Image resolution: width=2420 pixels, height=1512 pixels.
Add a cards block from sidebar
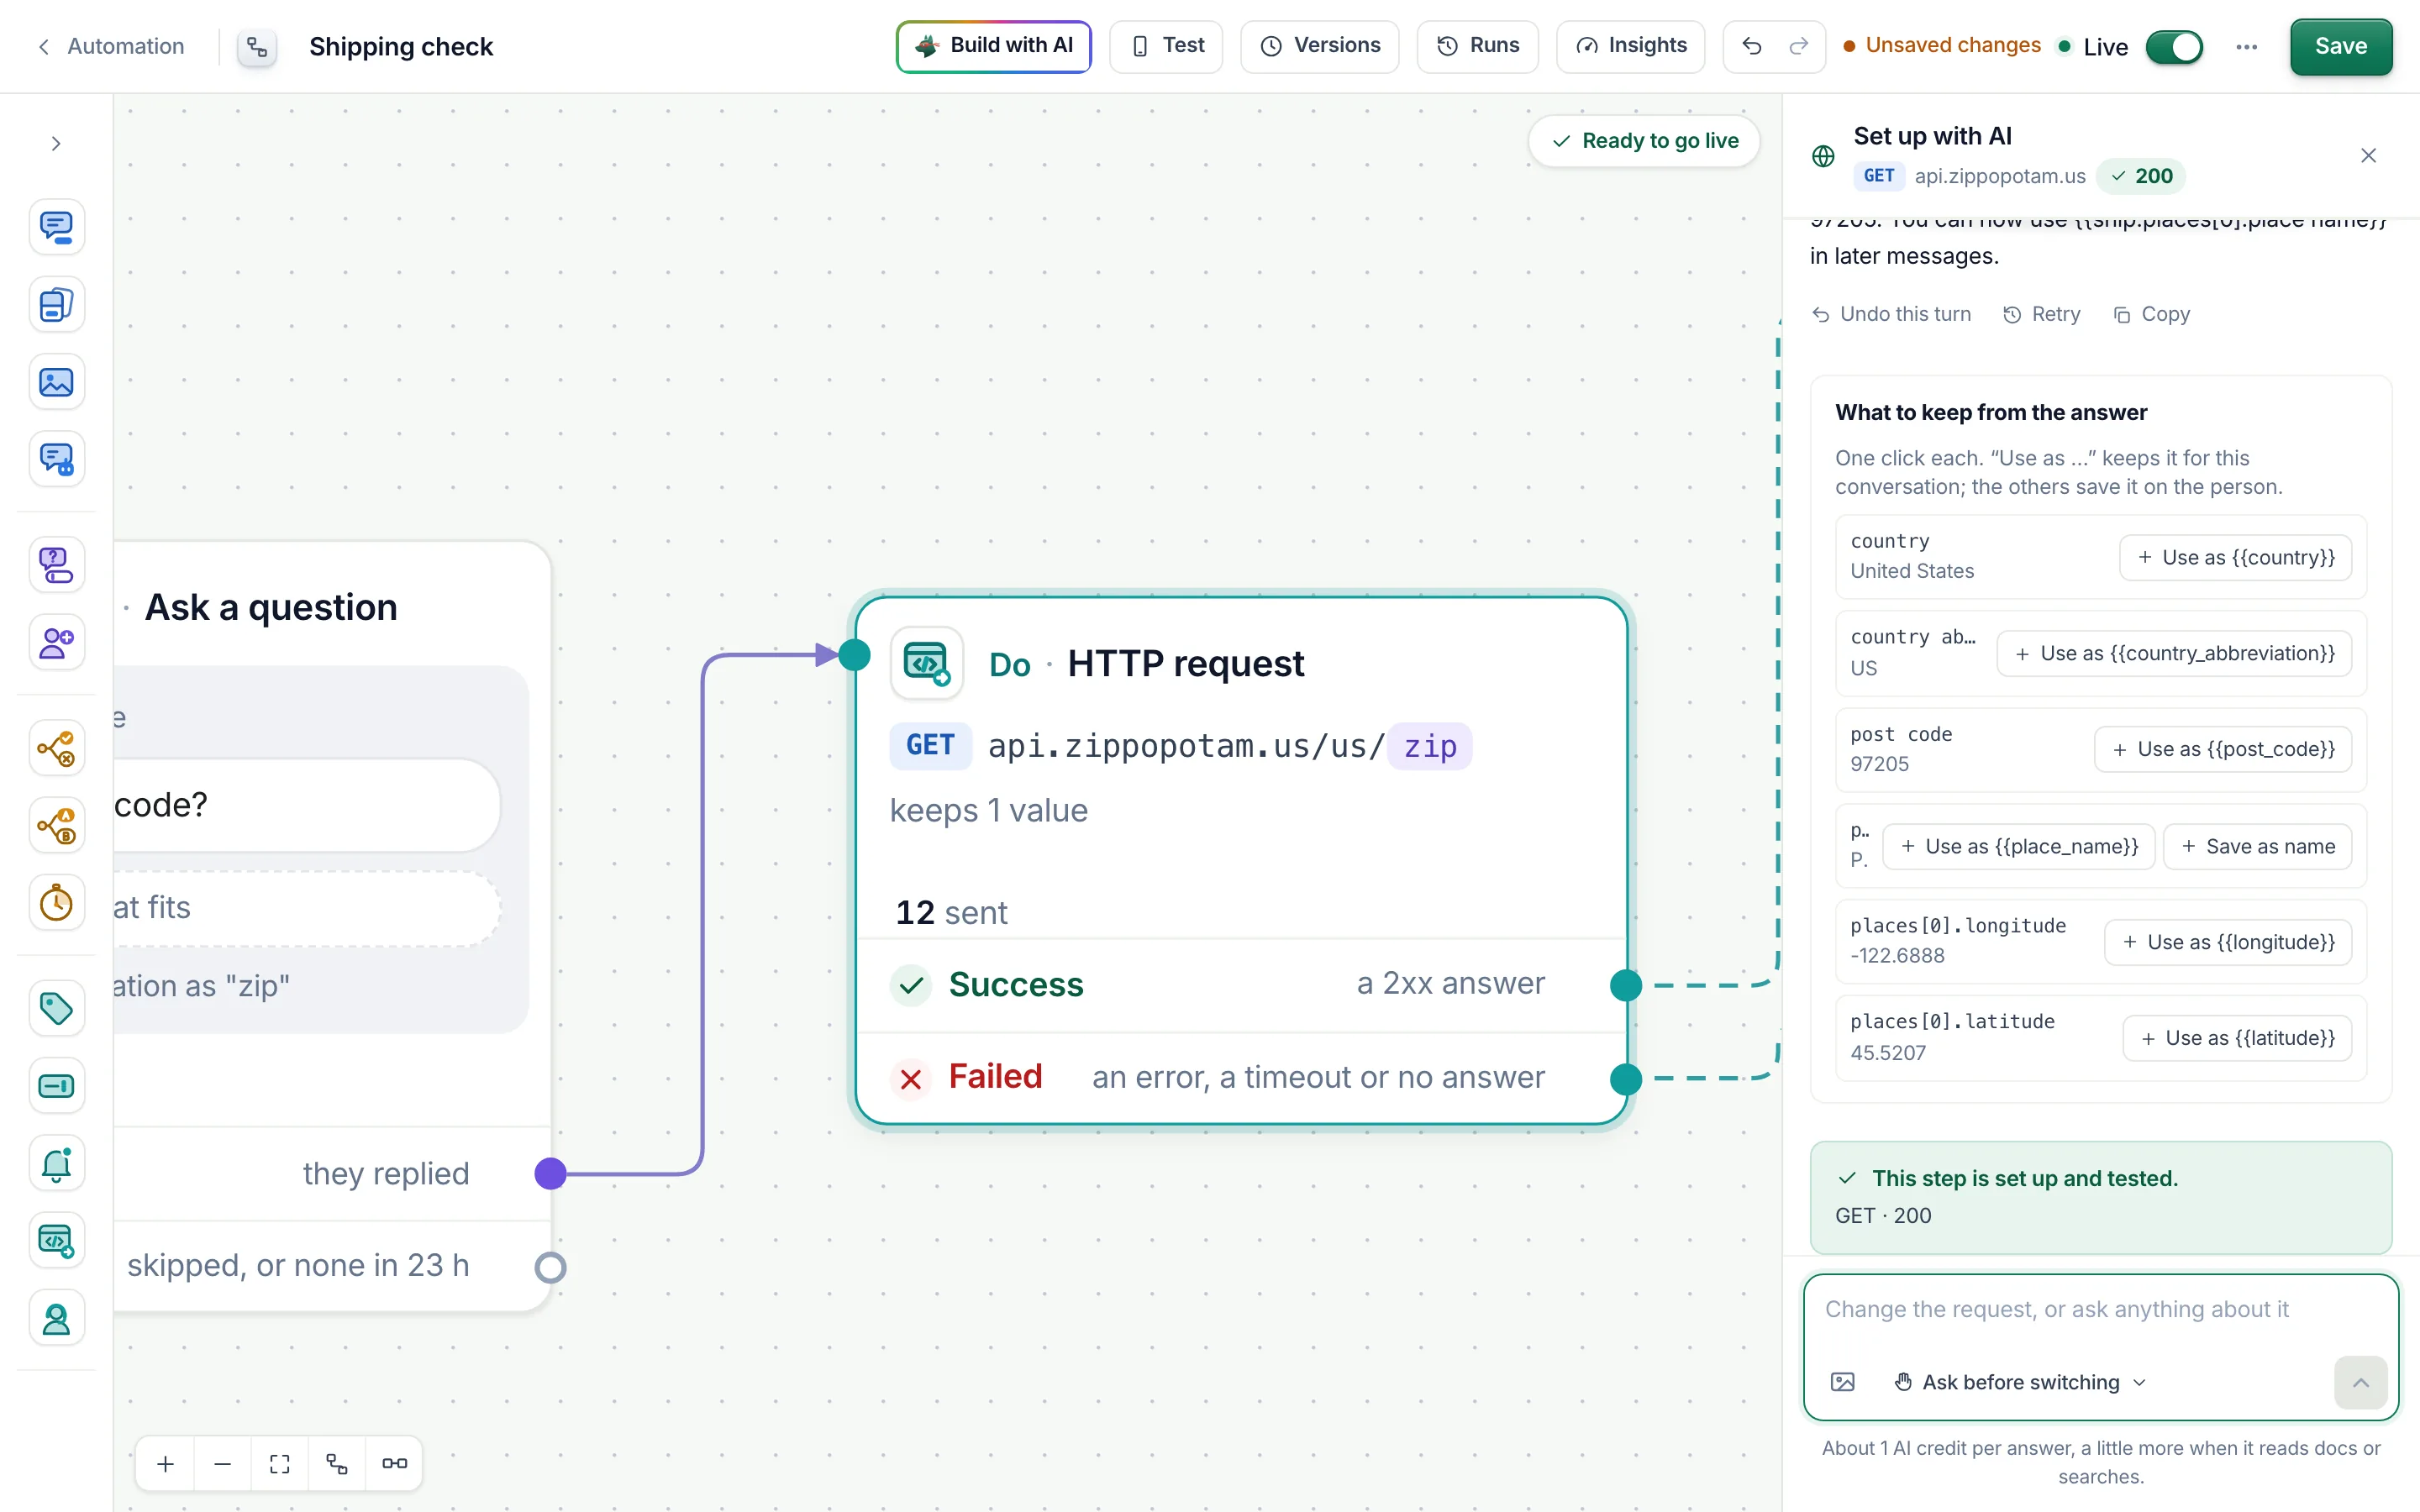[56, 304]
